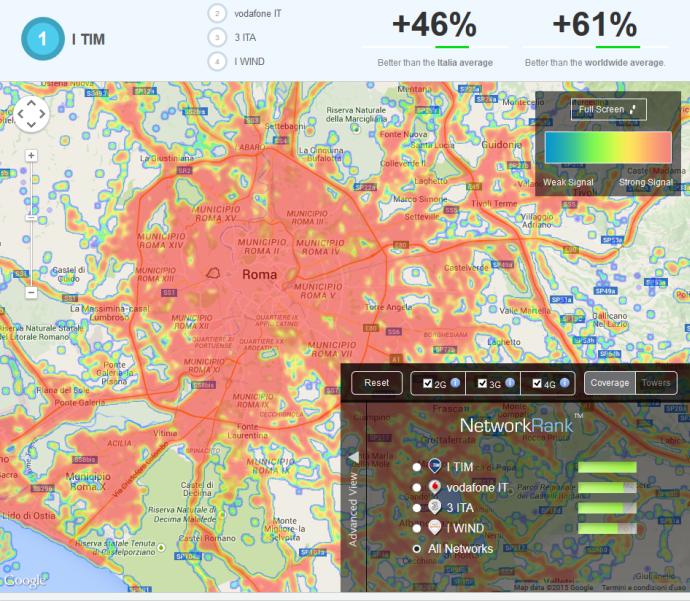
Task: Click the Full Screen button
Action: tap(609, 109)
